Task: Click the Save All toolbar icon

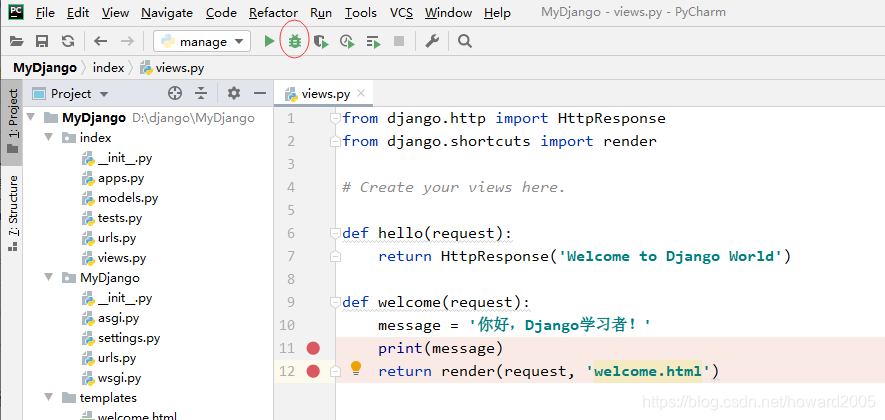Action: click(42, 41)
